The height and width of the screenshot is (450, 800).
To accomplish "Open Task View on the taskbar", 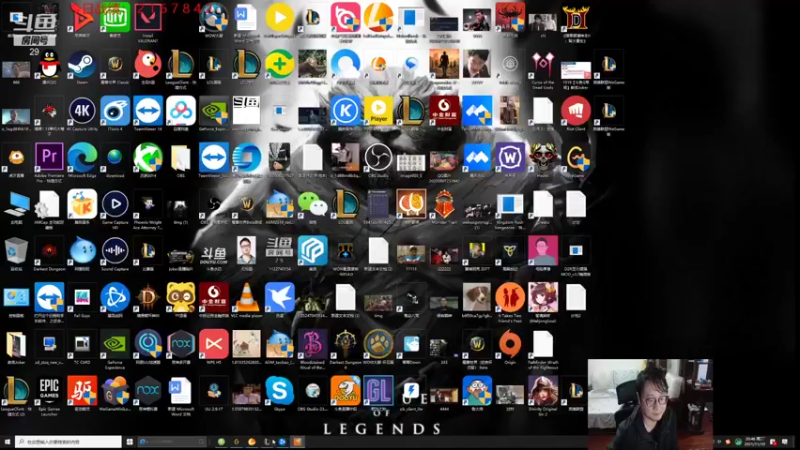I will coord(130,442).
